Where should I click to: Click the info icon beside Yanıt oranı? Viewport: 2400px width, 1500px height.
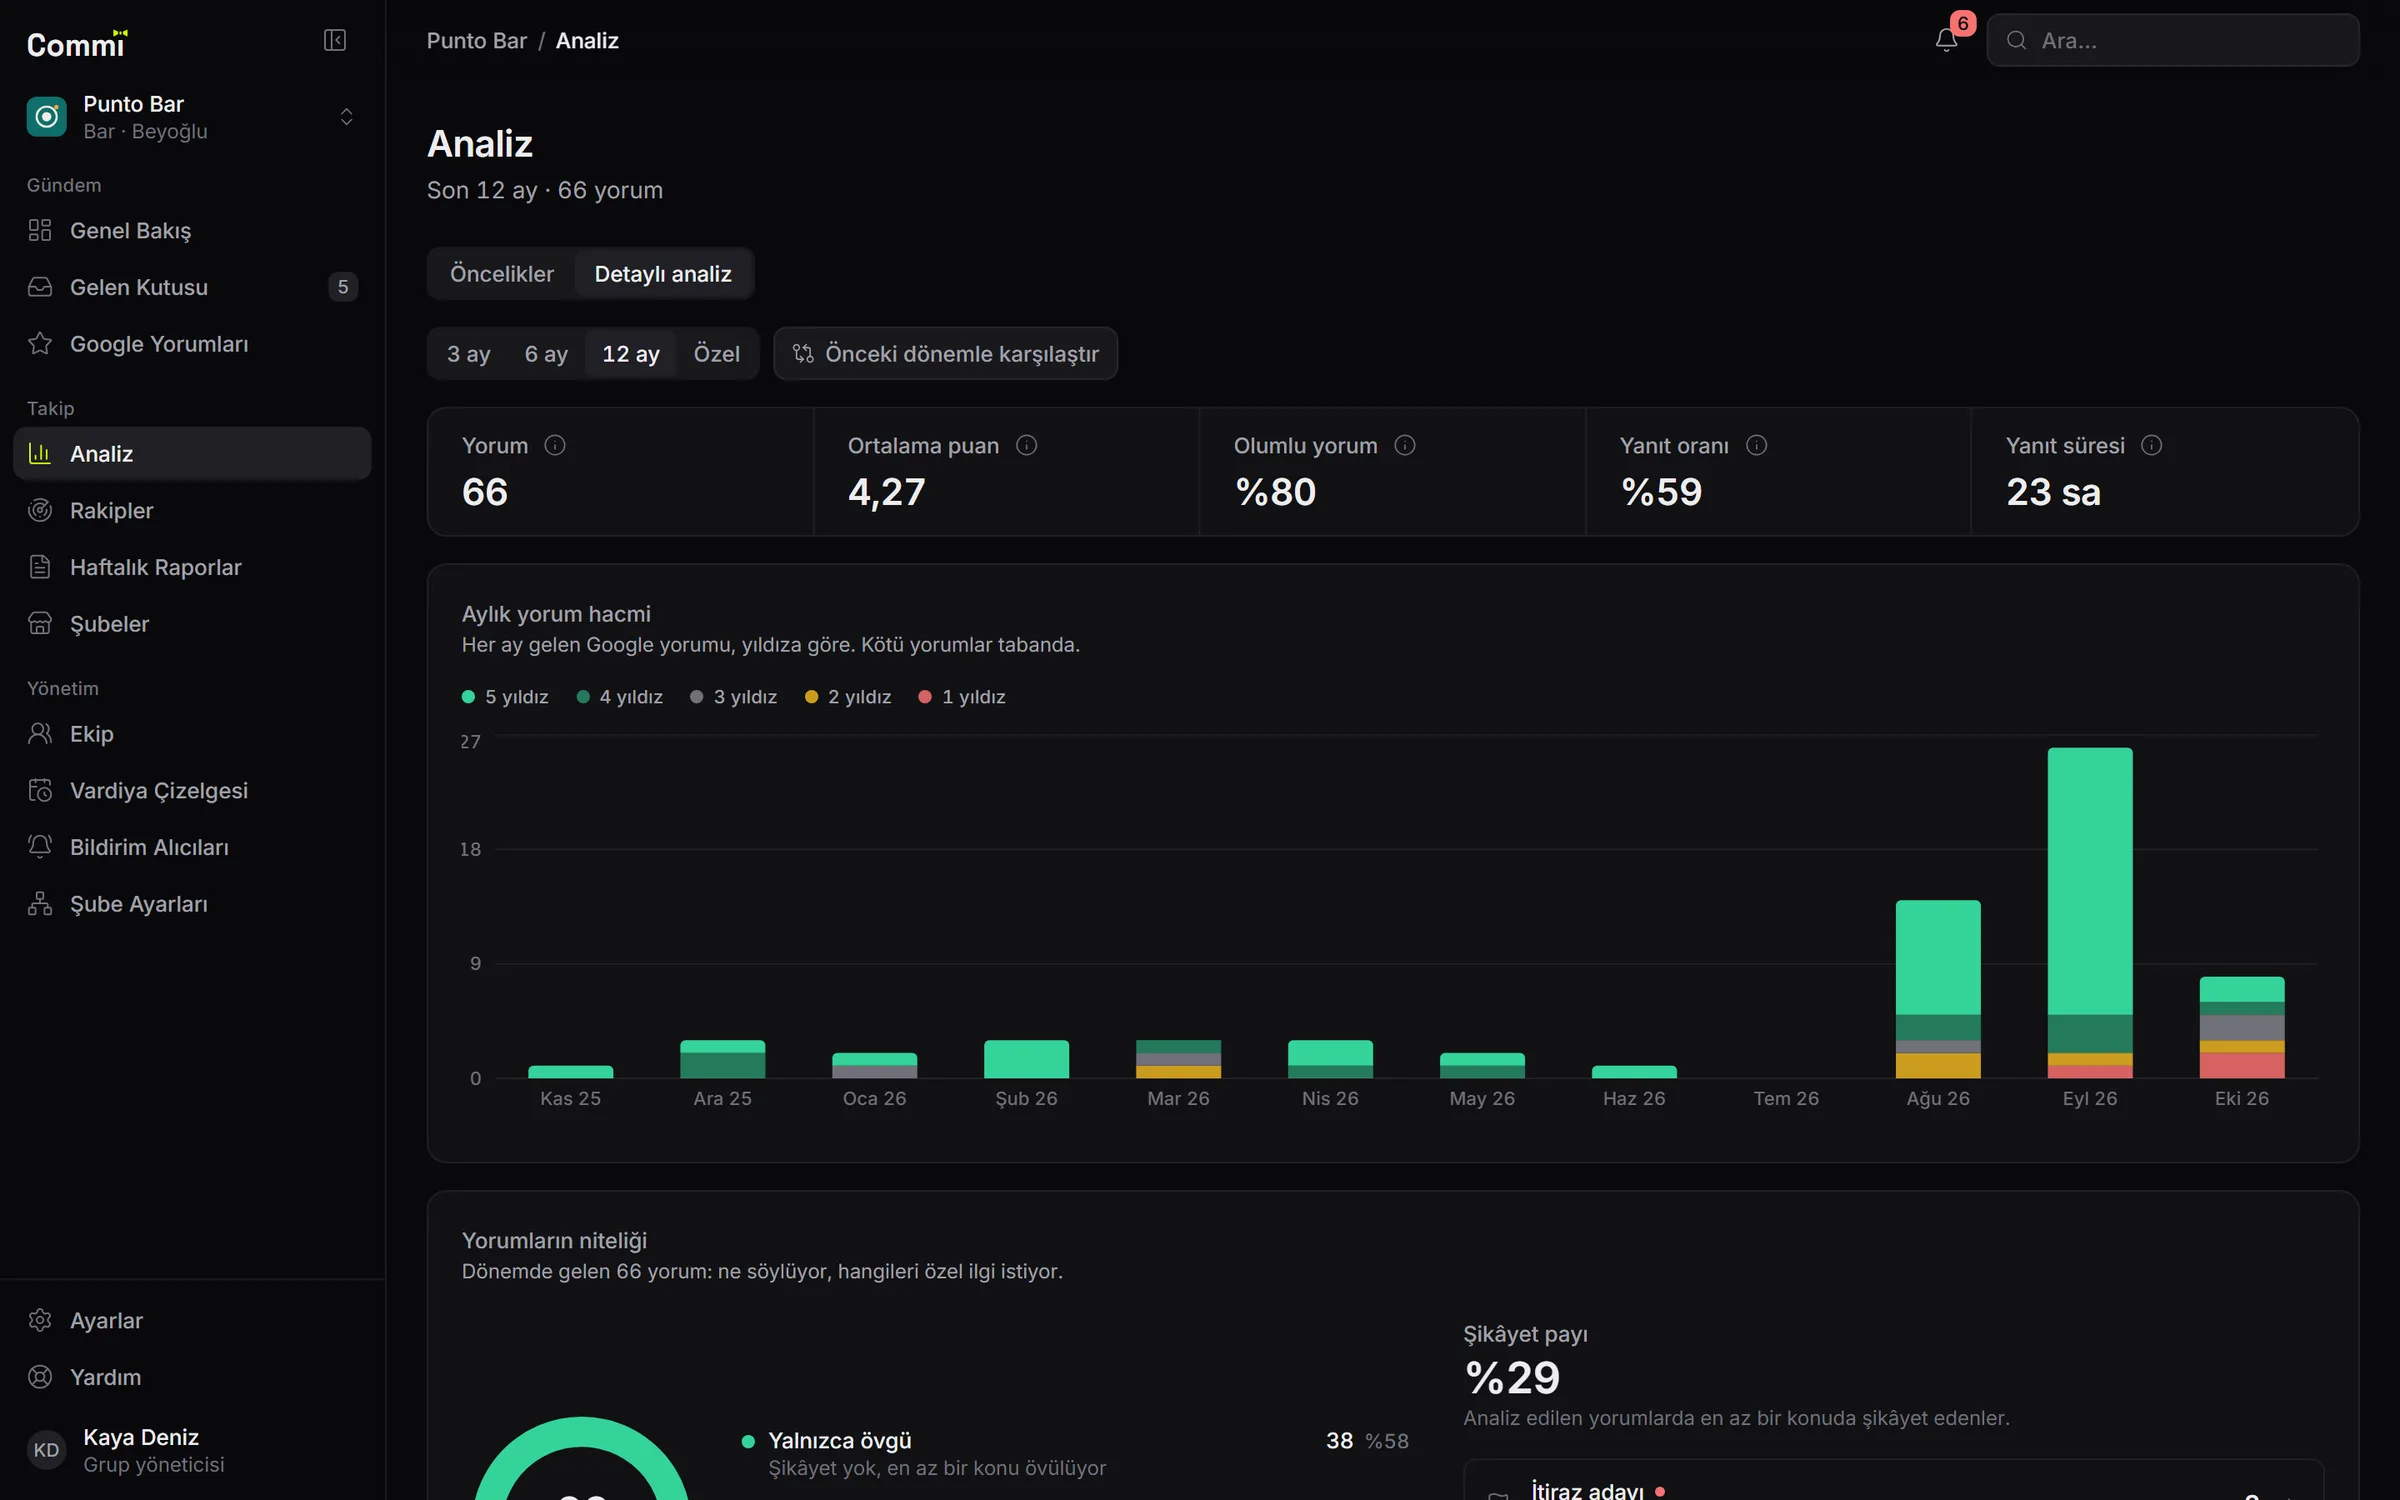[x=1757, y=445]
